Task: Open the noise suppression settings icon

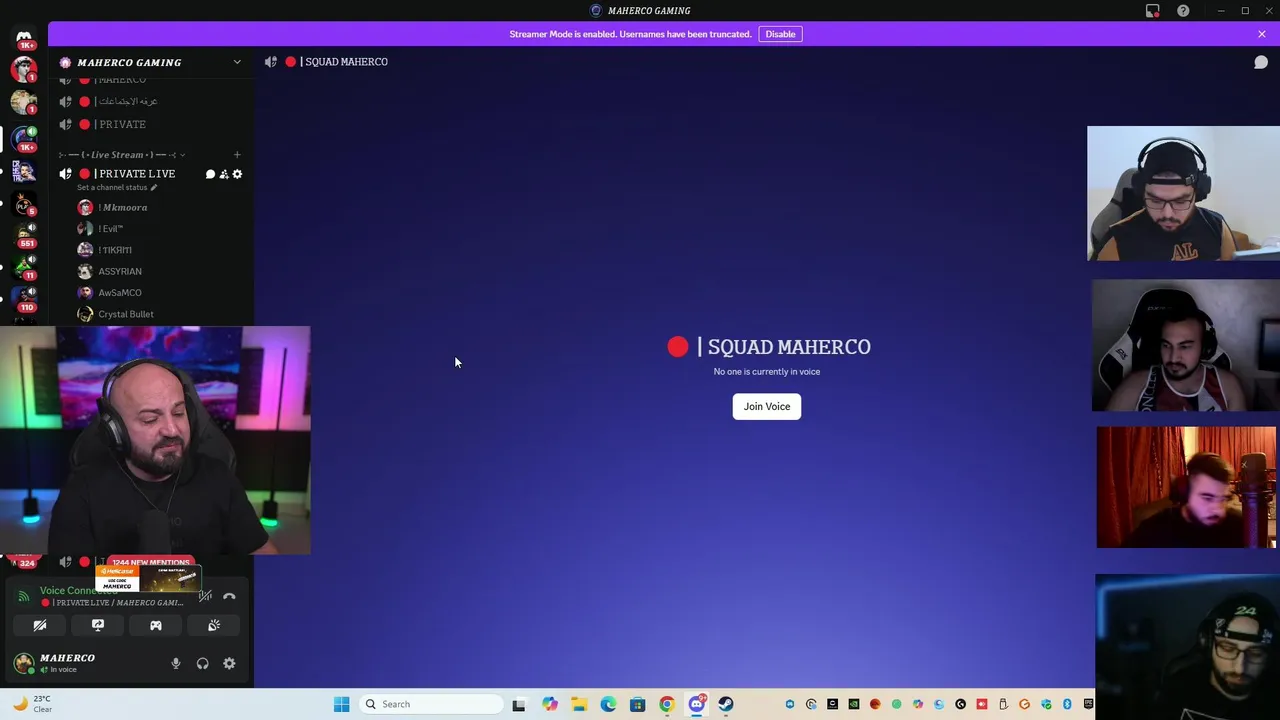Action: point(205,596)
